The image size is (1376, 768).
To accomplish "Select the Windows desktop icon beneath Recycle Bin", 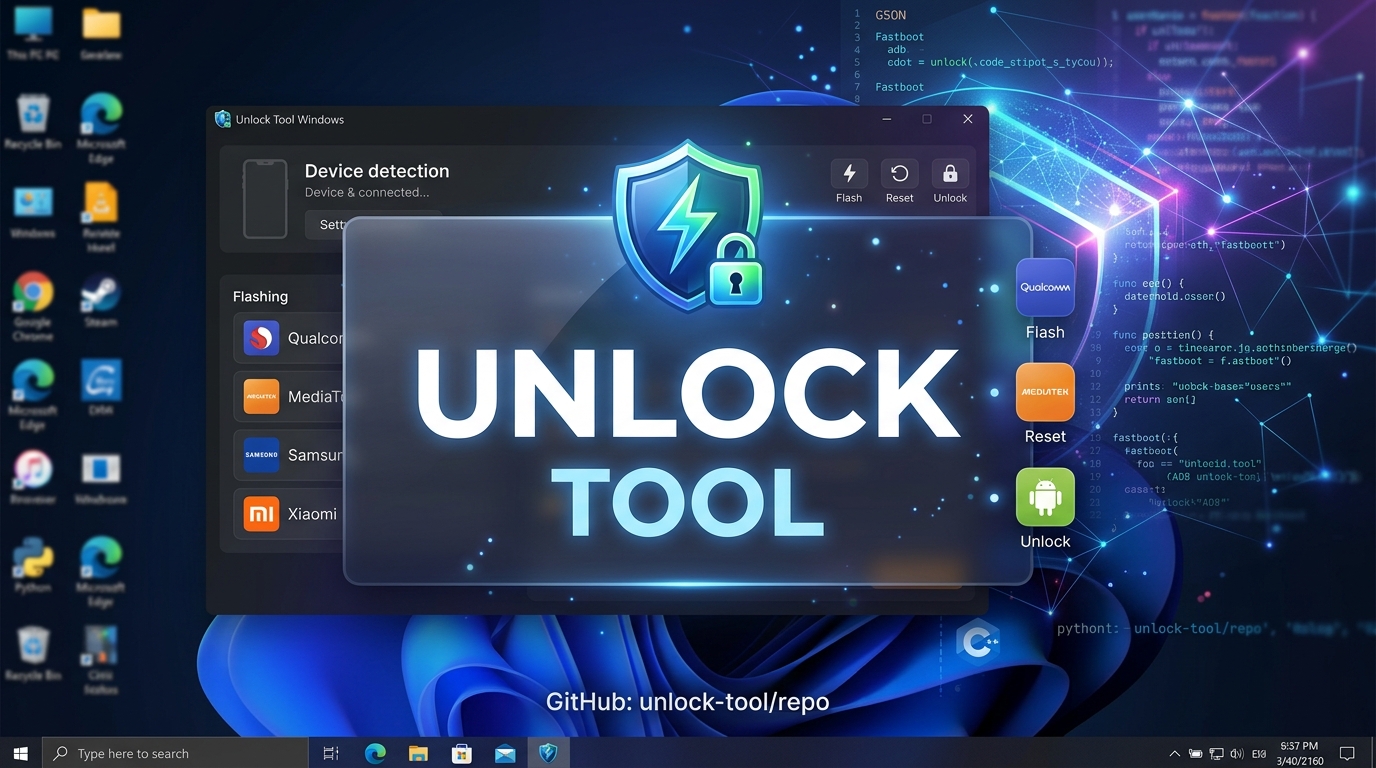I will point(33,211).
